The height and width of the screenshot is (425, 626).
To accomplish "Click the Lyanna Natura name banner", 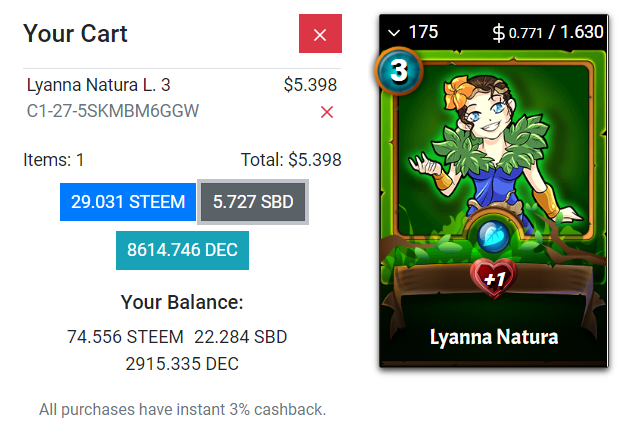I will click(x=494, y=337).
